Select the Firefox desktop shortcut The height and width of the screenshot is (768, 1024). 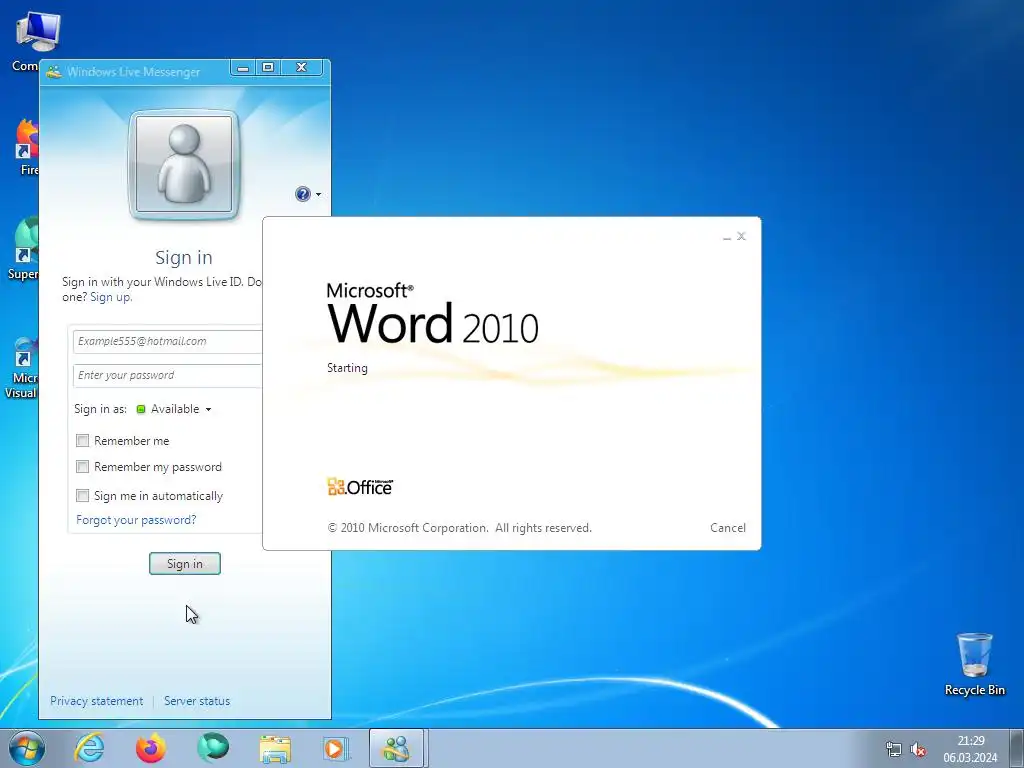tap(27, 147)
